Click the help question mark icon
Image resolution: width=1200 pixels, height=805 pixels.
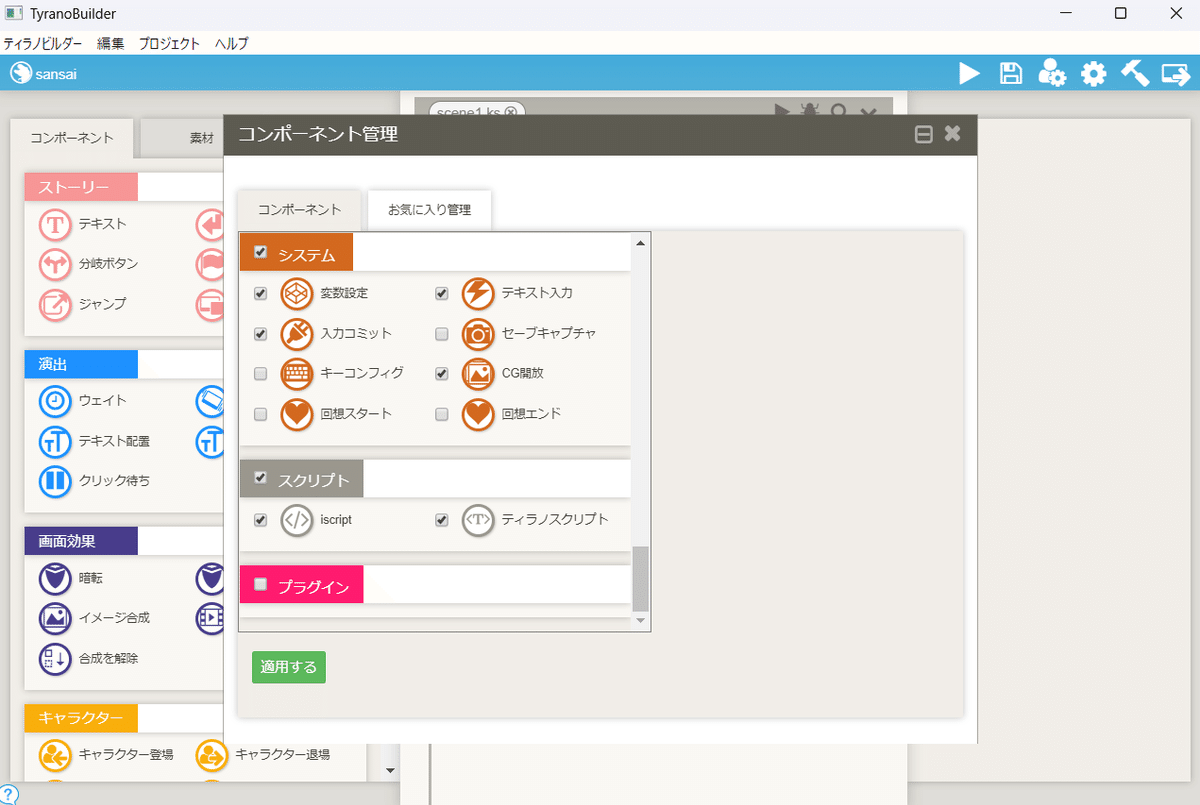[x=8, y=795]
